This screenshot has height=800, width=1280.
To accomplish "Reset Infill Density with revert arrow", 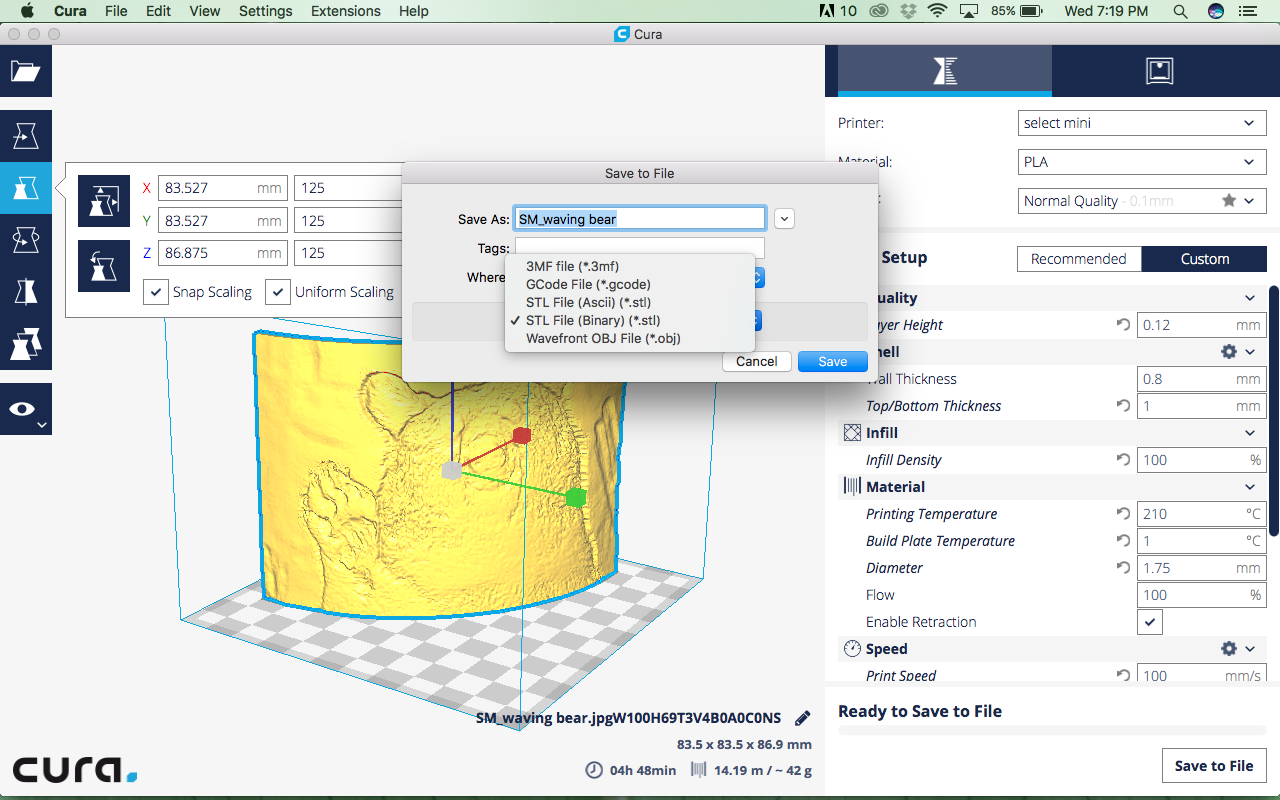I will (x=1123, y=460).
